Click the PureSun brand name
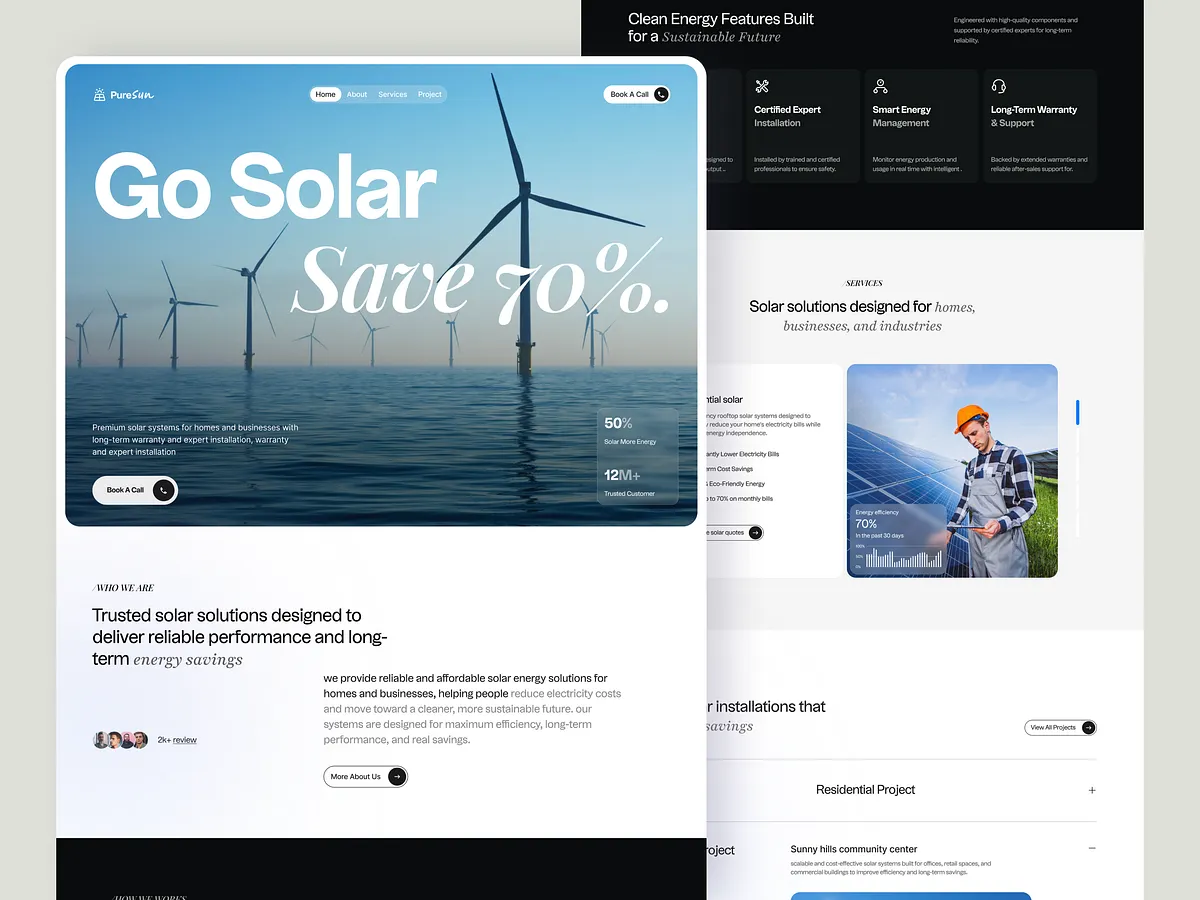 (133, 95)
